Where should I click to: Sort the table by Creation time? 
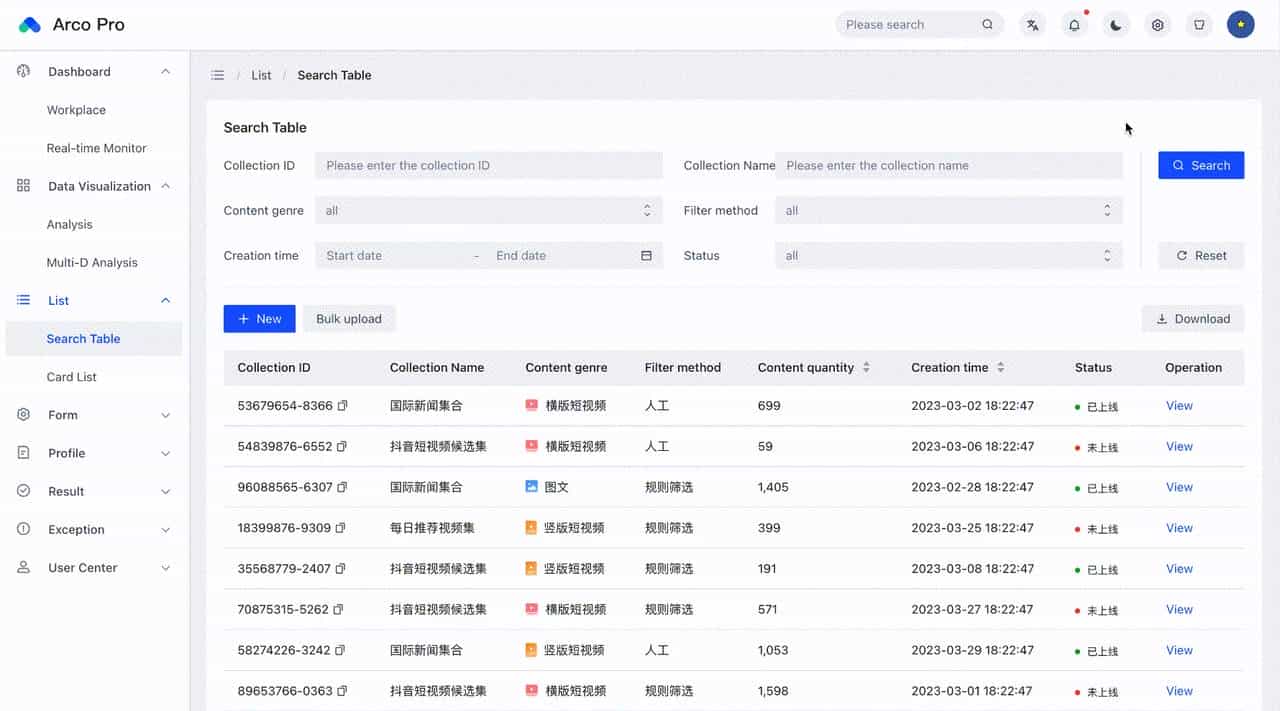(1002, 367)
